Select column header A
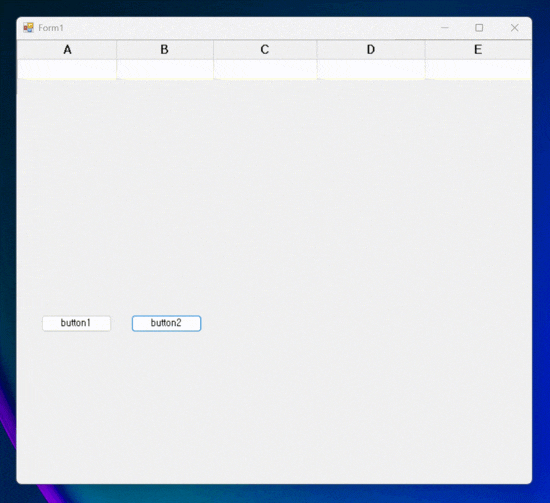Viewport: 550px width, 503px height. click(x=67, y=50)
